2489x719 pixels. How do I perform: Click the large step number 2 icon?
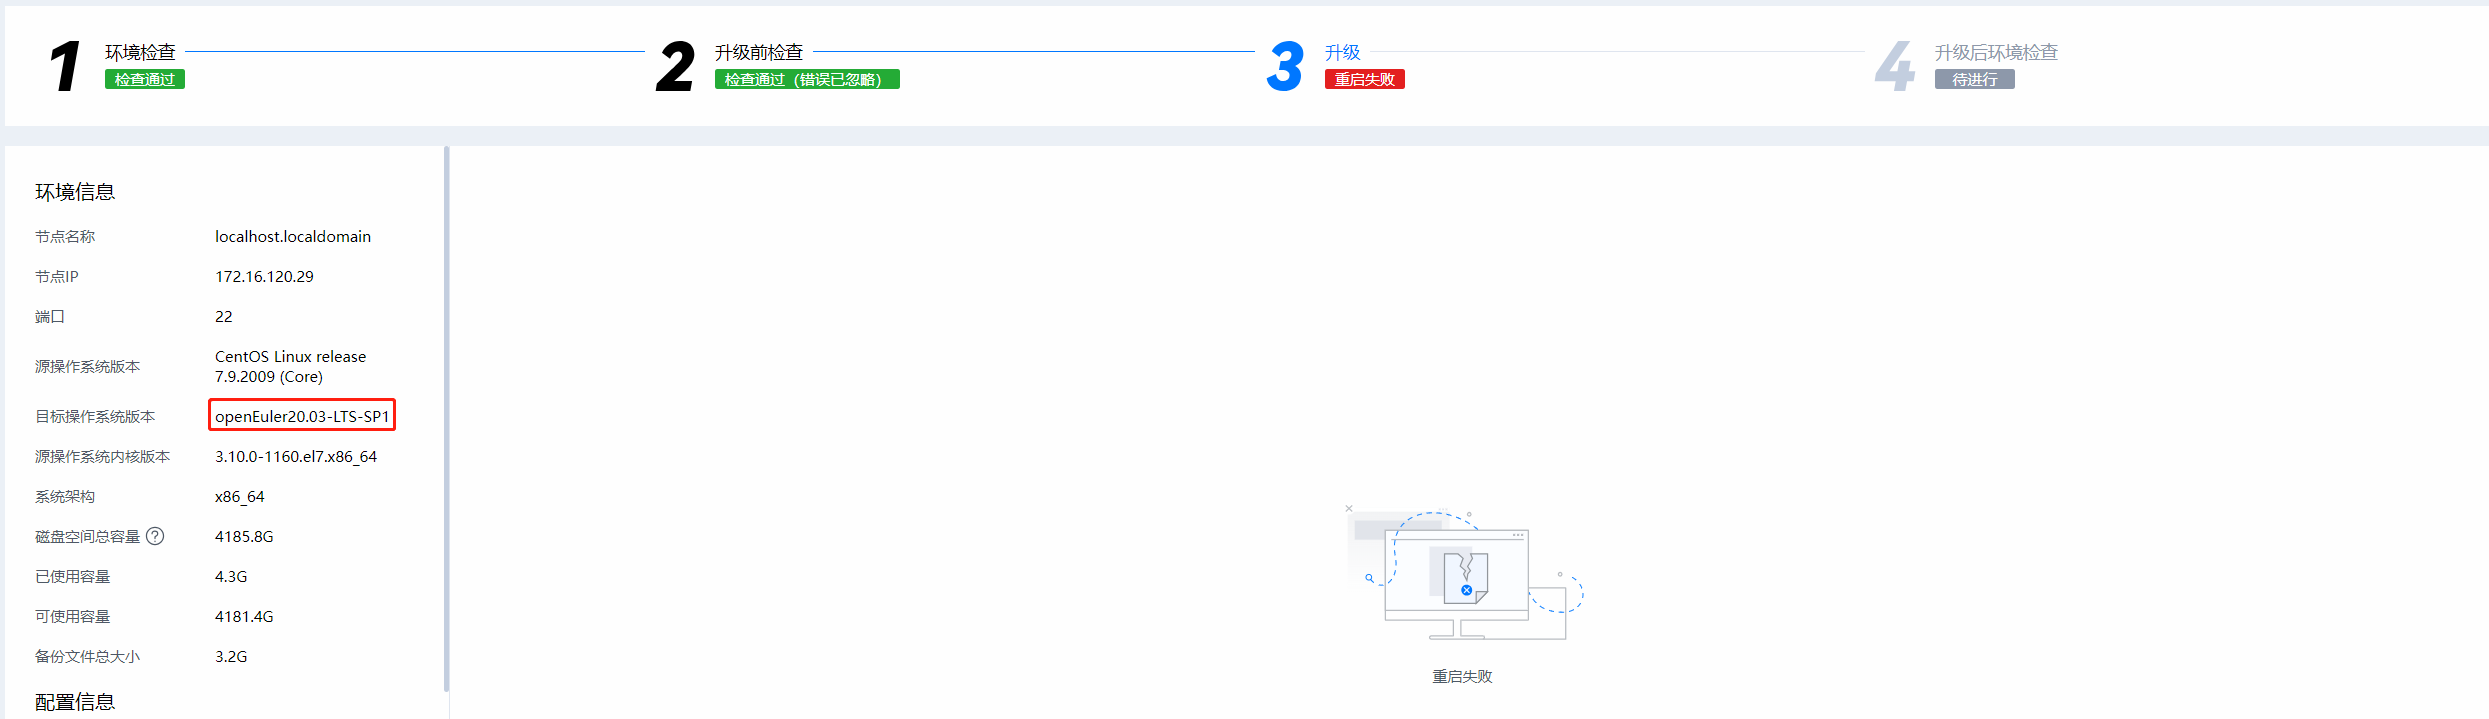(x=675, y=66)
